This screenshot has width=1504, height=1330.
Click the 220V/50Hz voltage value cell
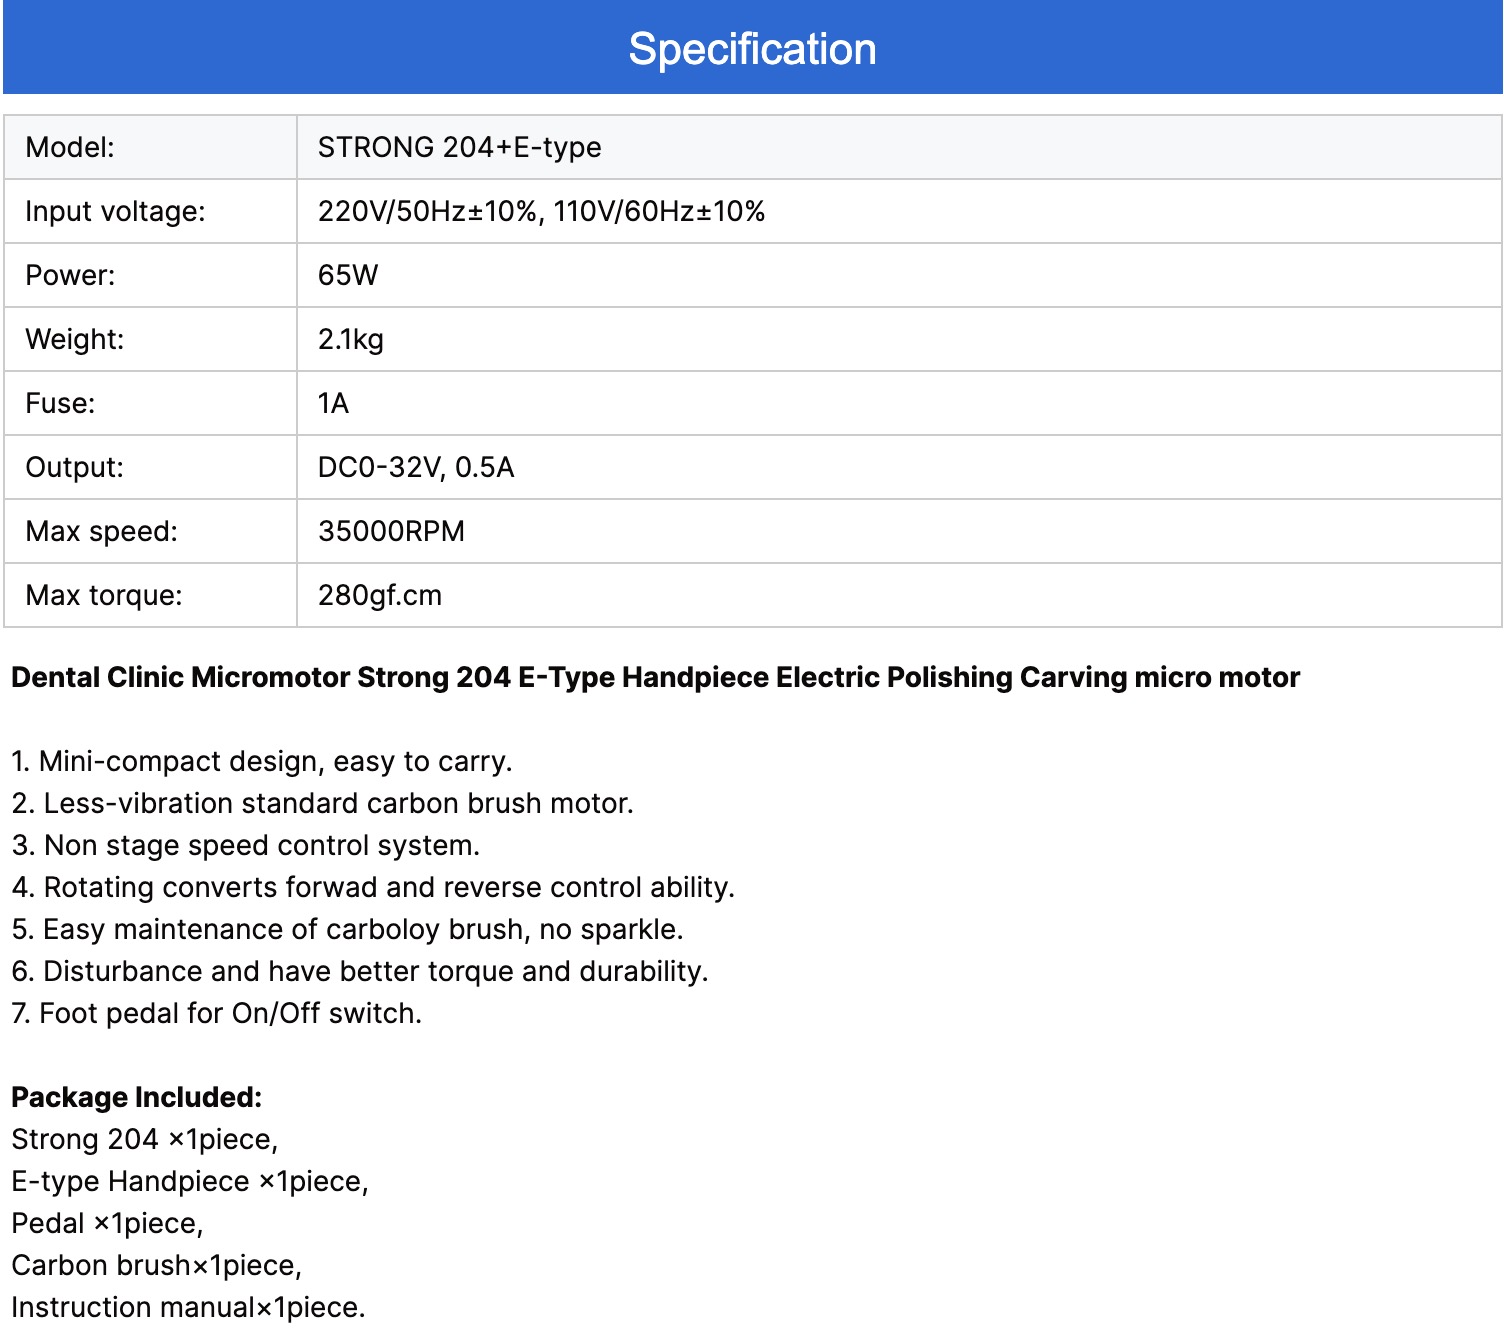pyautogui.click(x=541, y=211)
